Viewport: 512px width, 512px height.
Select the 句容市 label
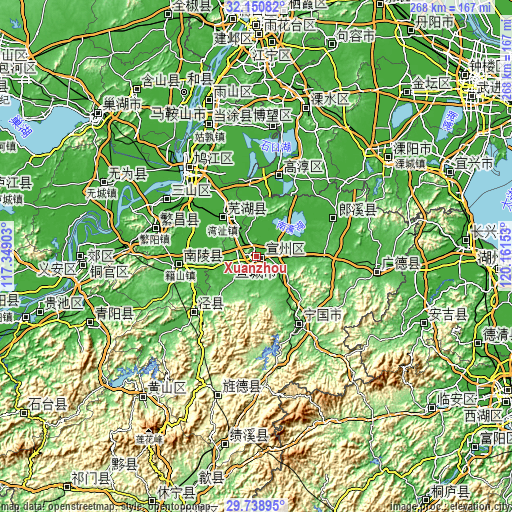[x=356, y=36]
